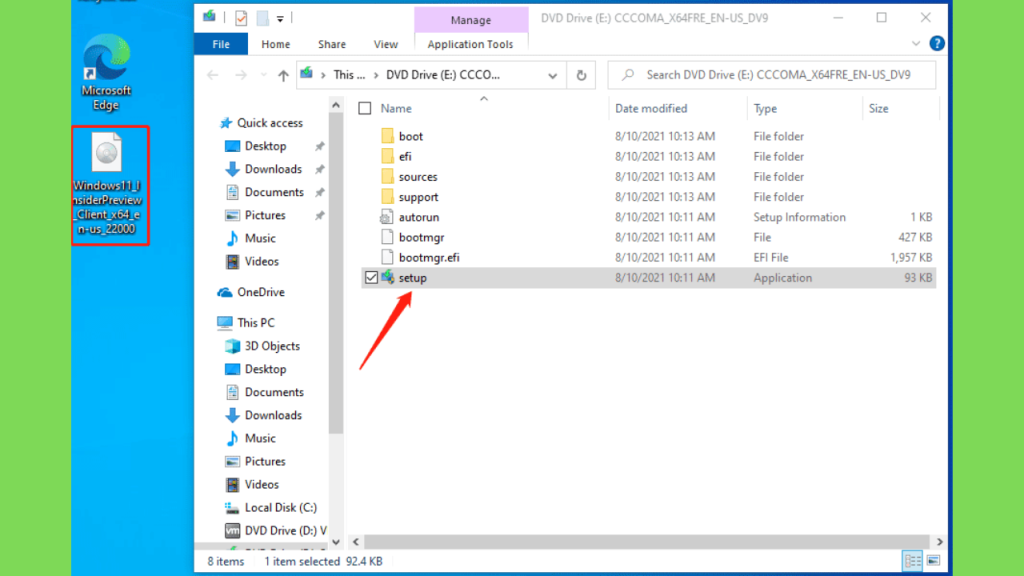The width and height of the screenshot is (1024, 576).
Task: Select the efi folder icon
Action: [387, 156]
